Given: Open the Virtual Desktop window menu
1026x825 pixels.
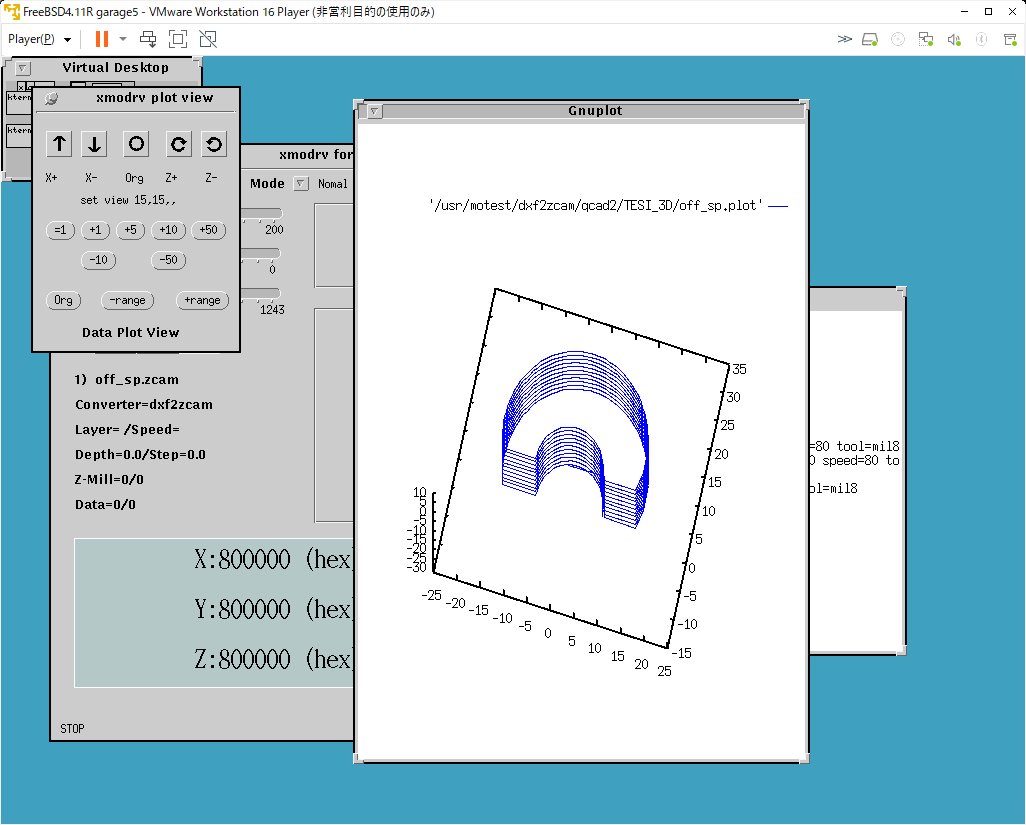Looking at the screenshot, I should pos(22,68).
